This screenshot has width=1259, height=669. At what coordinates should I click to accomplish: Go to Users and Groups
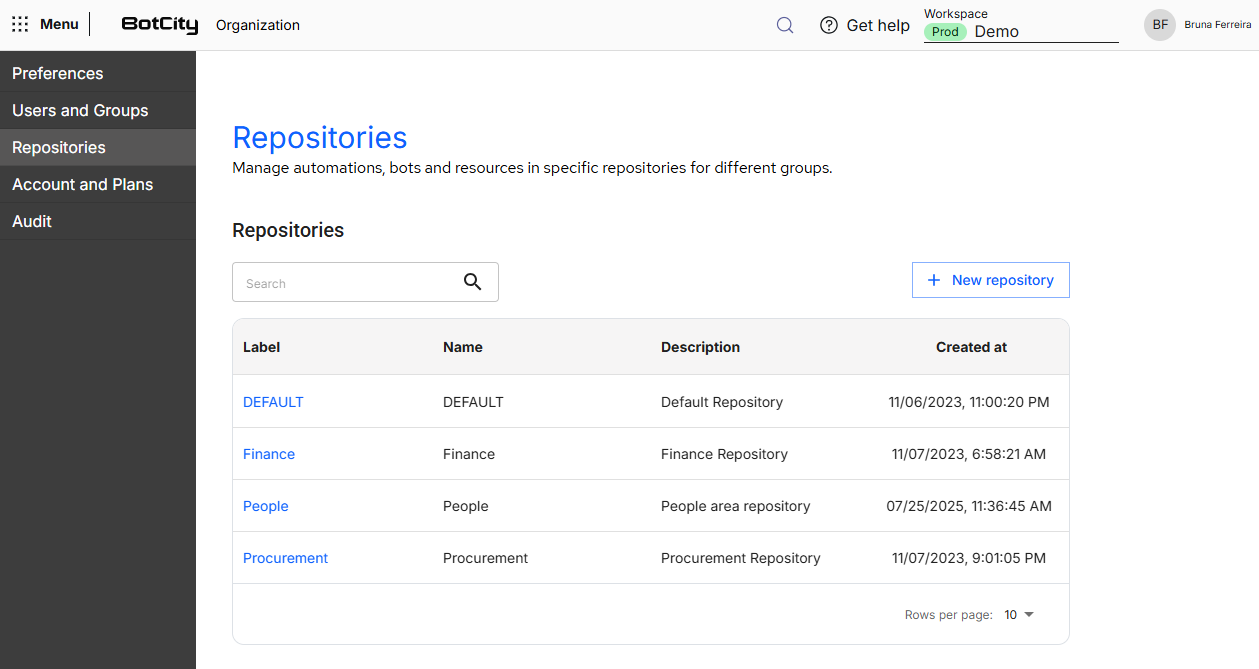click(98, 111)
